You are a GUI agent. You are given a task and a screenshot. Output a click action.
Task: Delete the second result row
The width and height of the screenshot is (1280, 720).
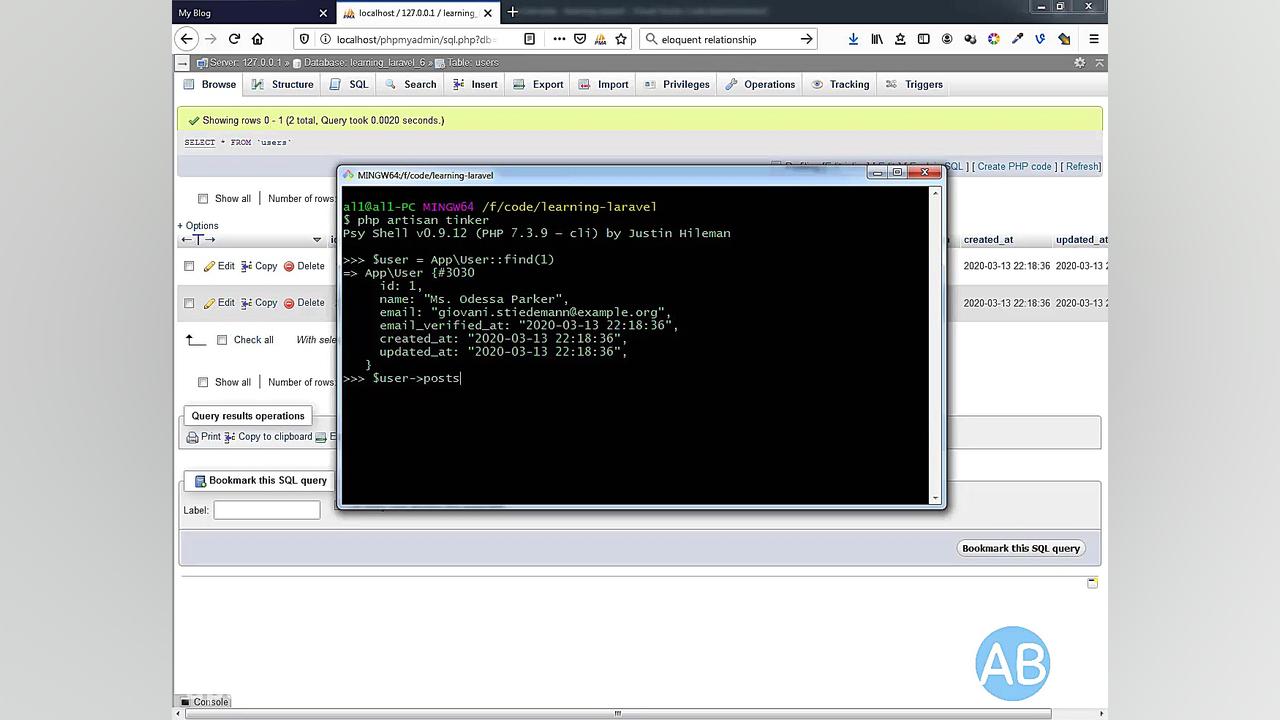[304, 303]
